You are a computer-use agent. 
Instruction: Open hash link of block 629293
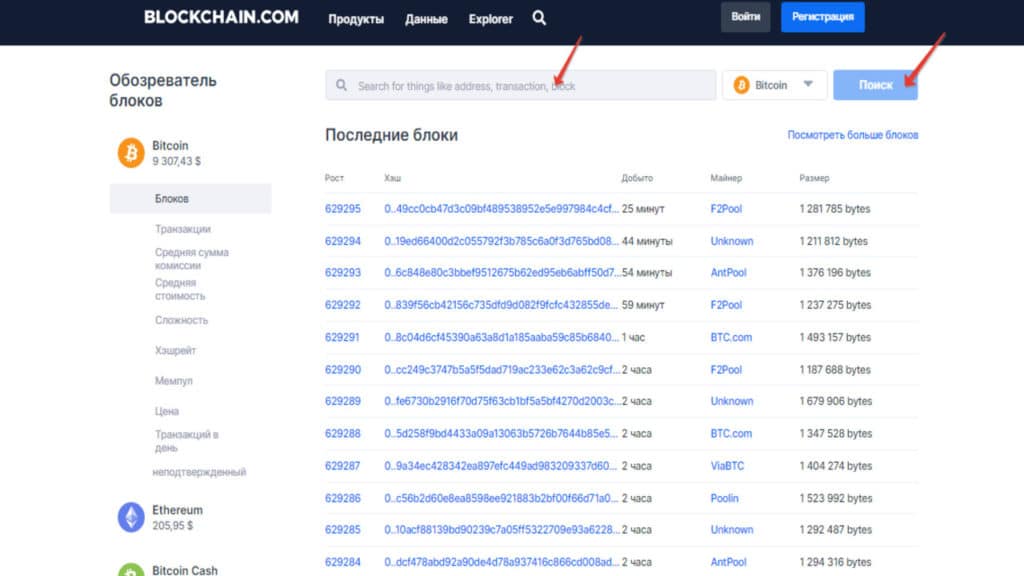[x=503, y=272]
